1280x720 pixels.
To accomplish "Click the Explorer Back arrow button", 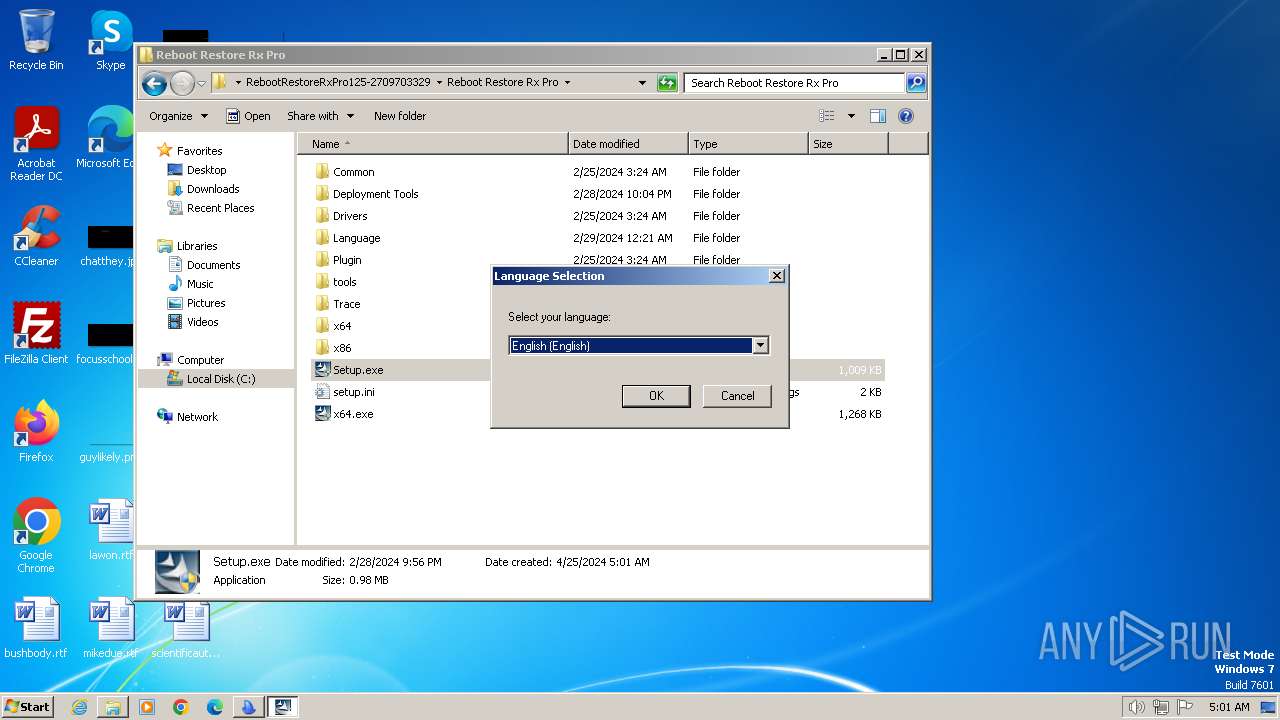I will [x=154, y=83].
